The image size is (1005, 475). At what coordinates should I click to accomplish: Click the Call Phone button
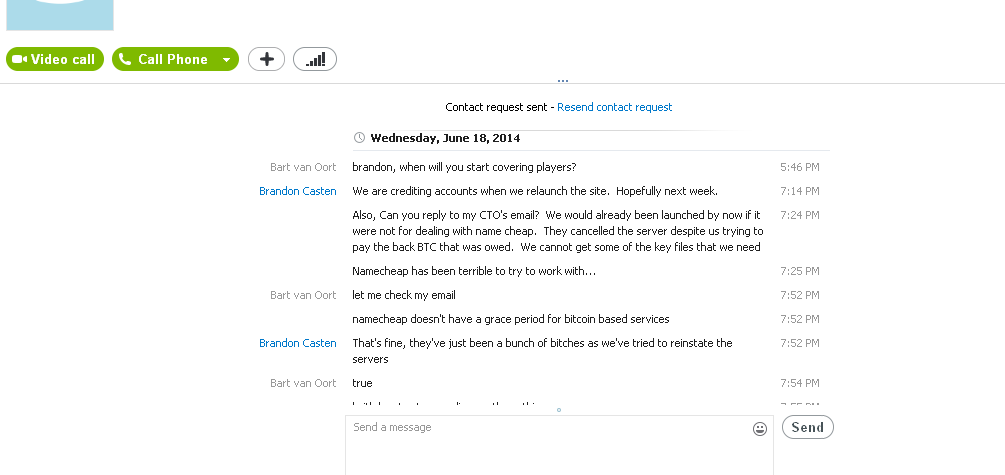coord(163,59)
